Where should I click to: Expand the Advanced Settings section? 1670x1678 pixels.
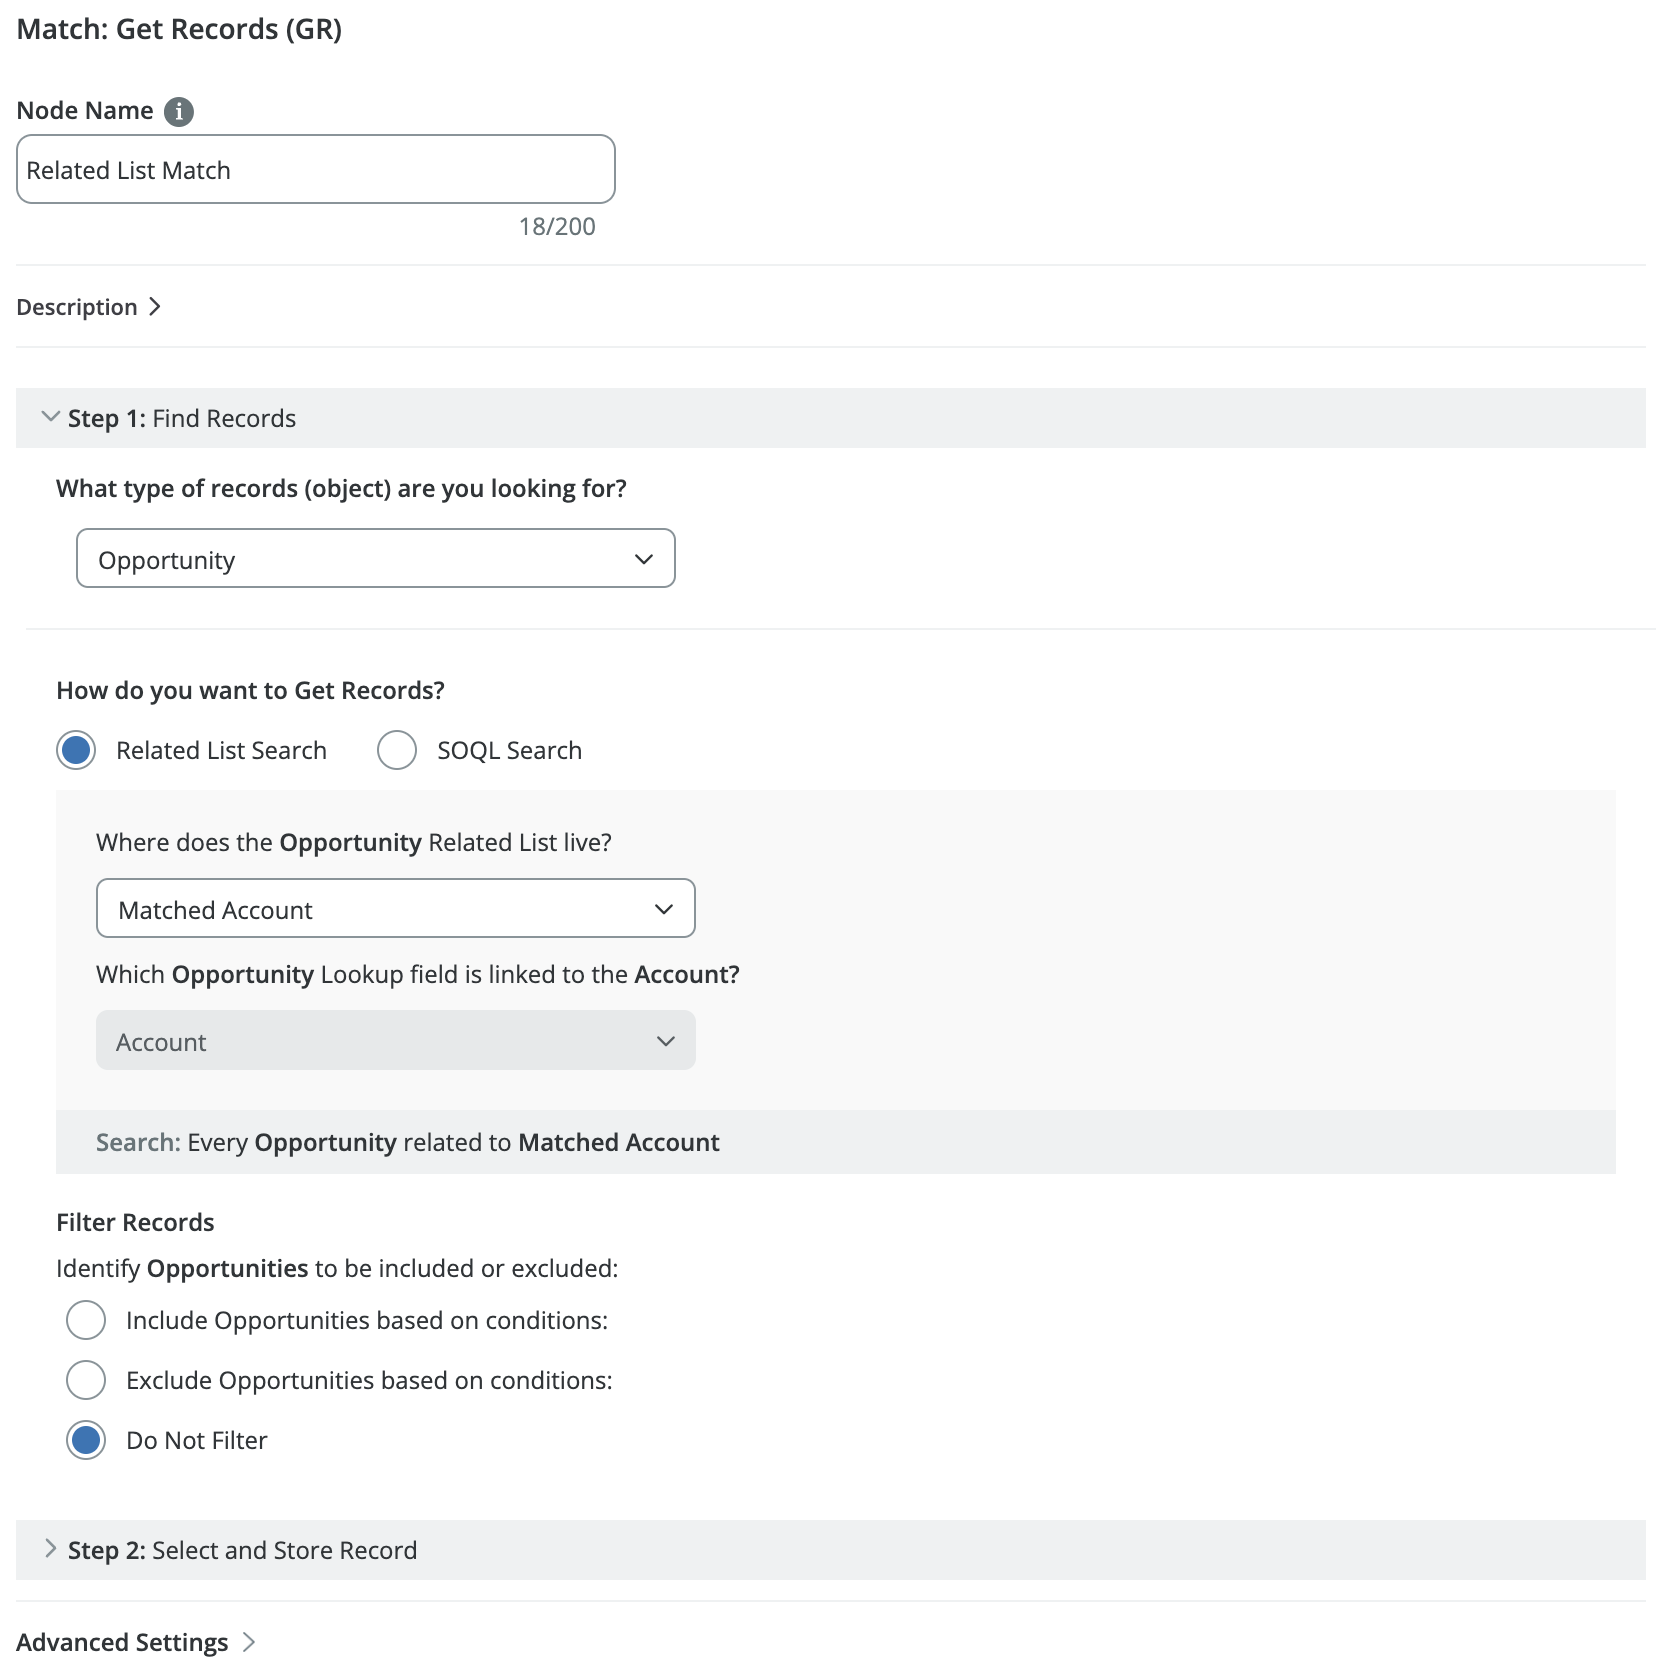pyautogui.click(x=122, y=1642)
